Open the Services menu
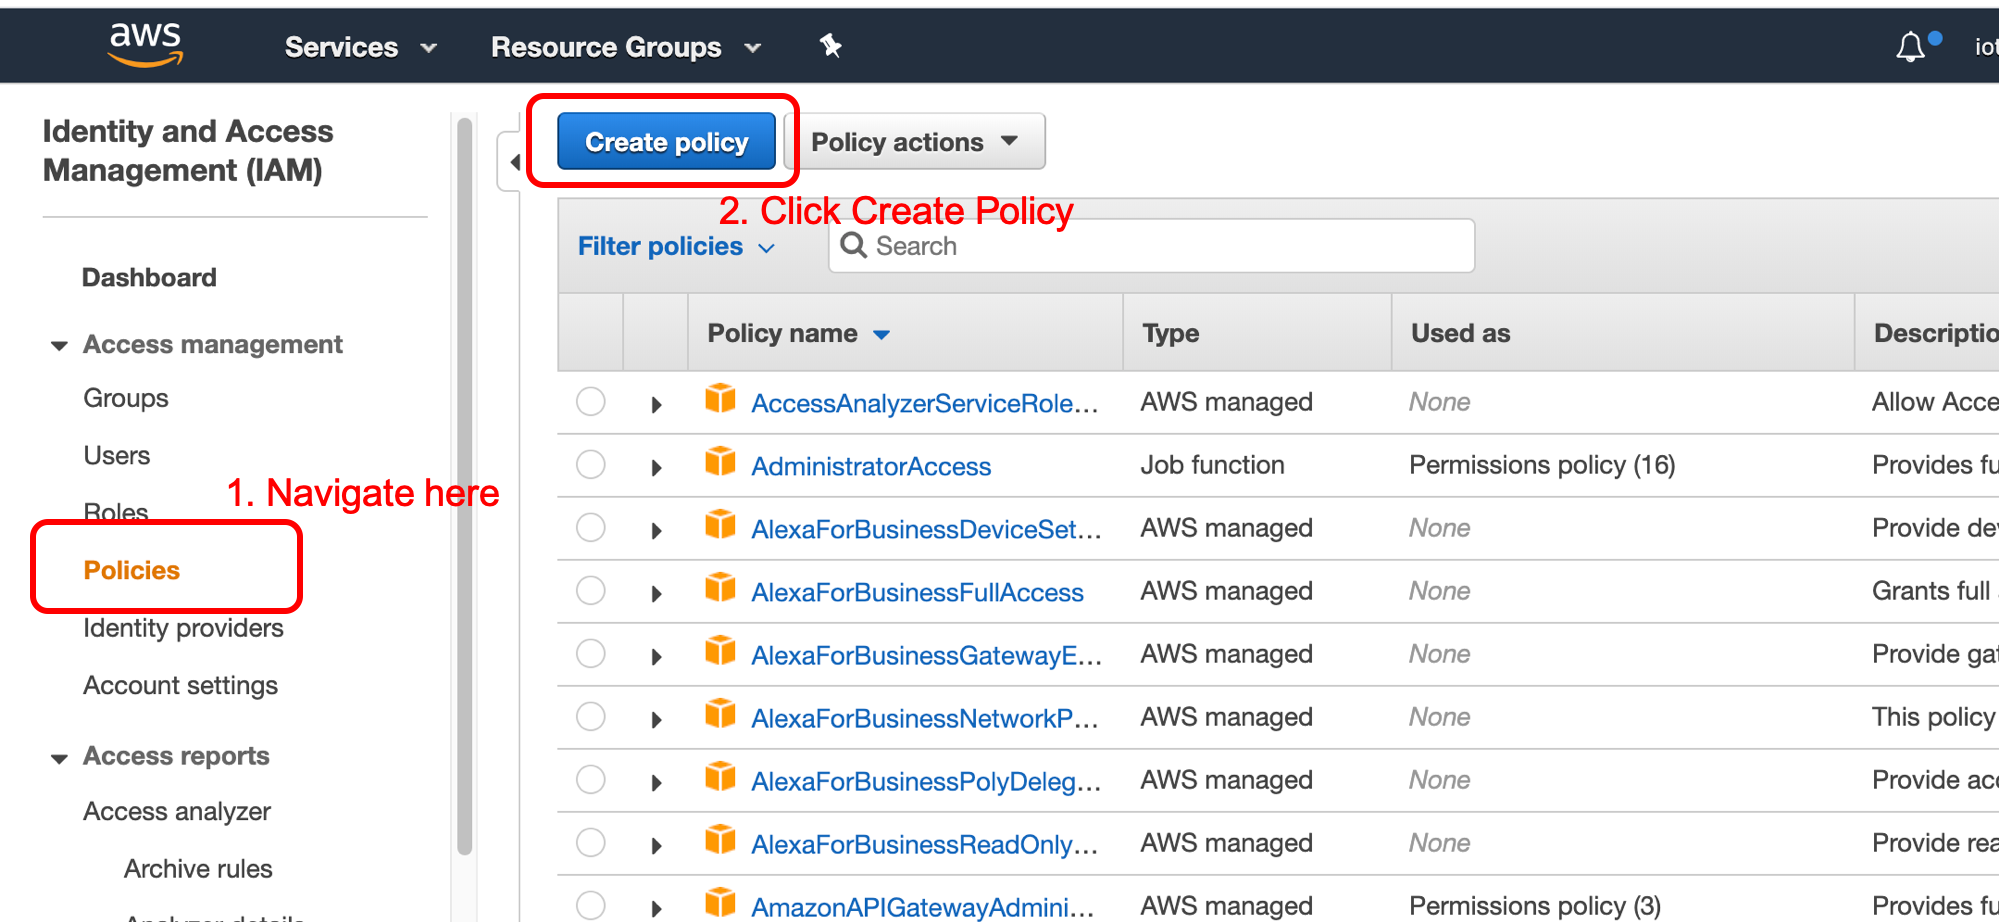The height and width of the screenshot is (922, 1999). point(361,47)
